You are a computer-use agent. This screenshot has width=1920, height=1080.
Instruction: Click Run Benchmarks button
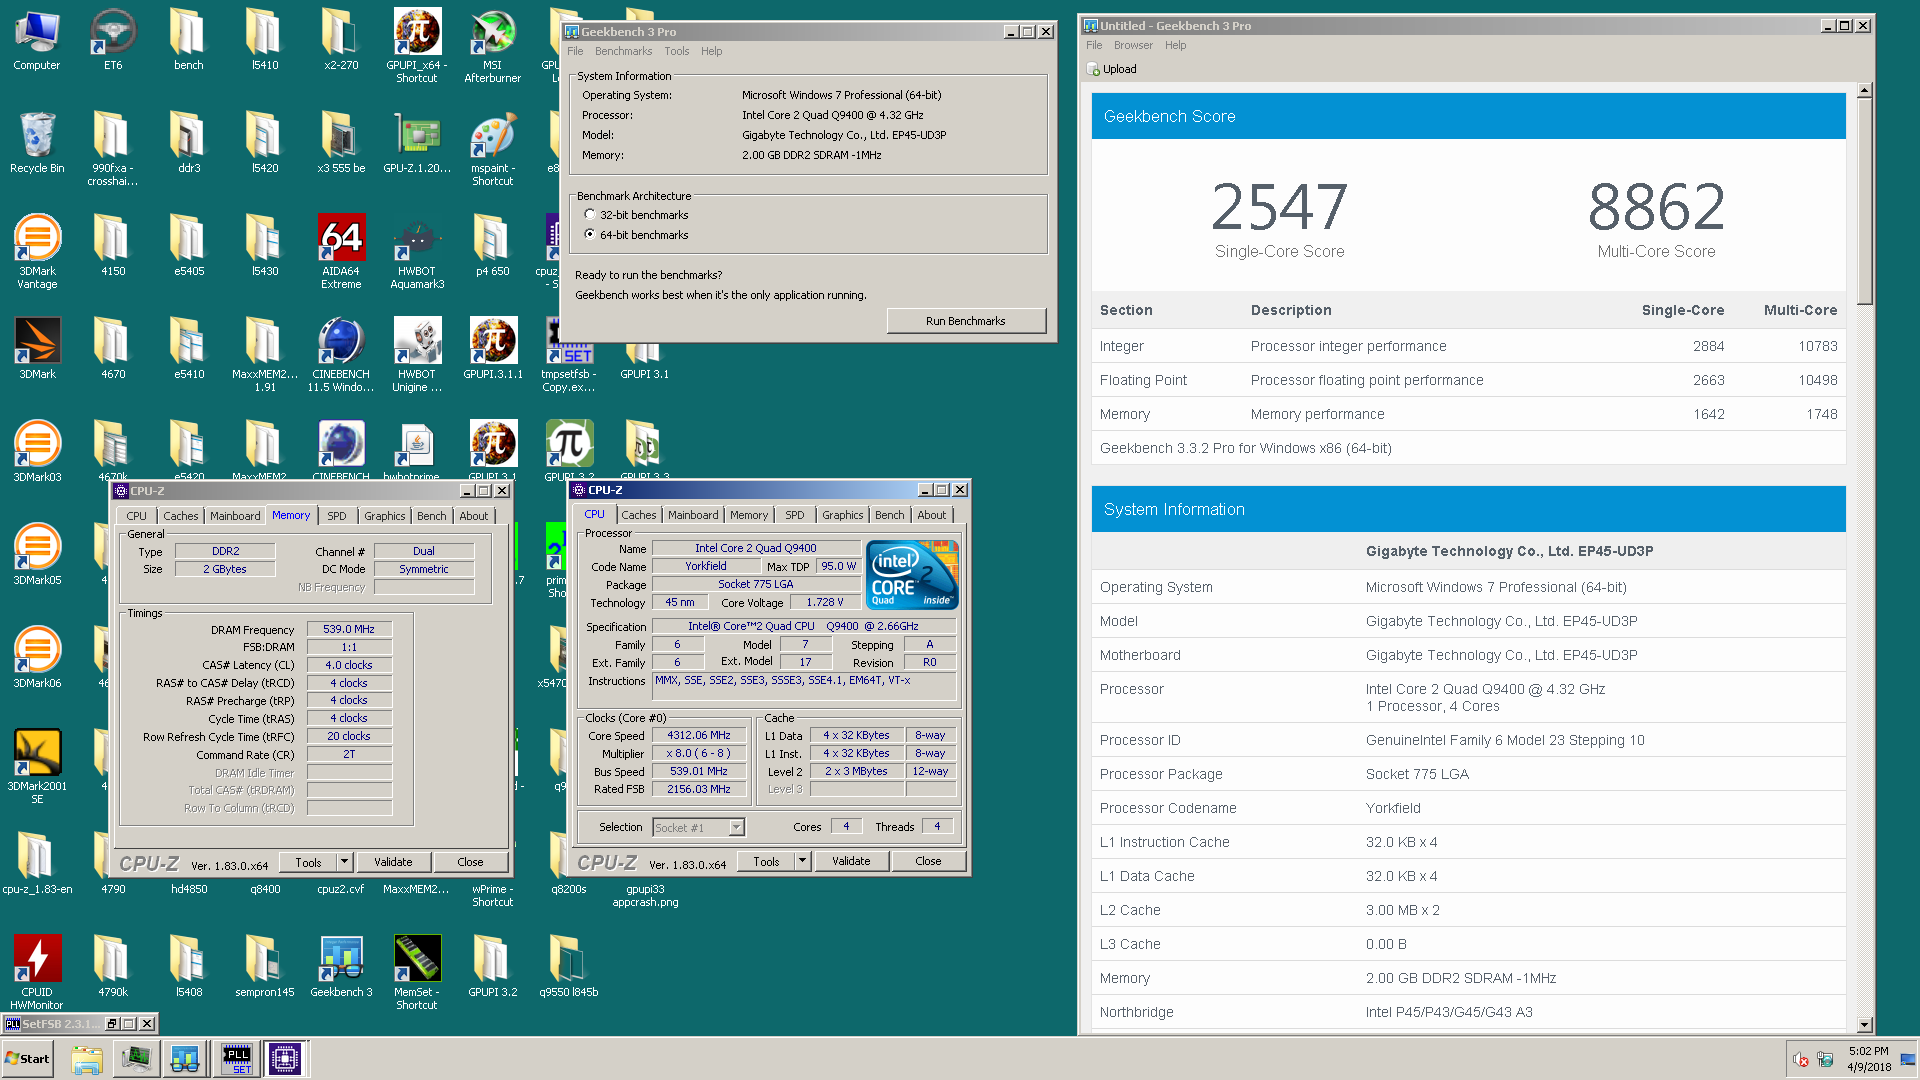point(966,321)
